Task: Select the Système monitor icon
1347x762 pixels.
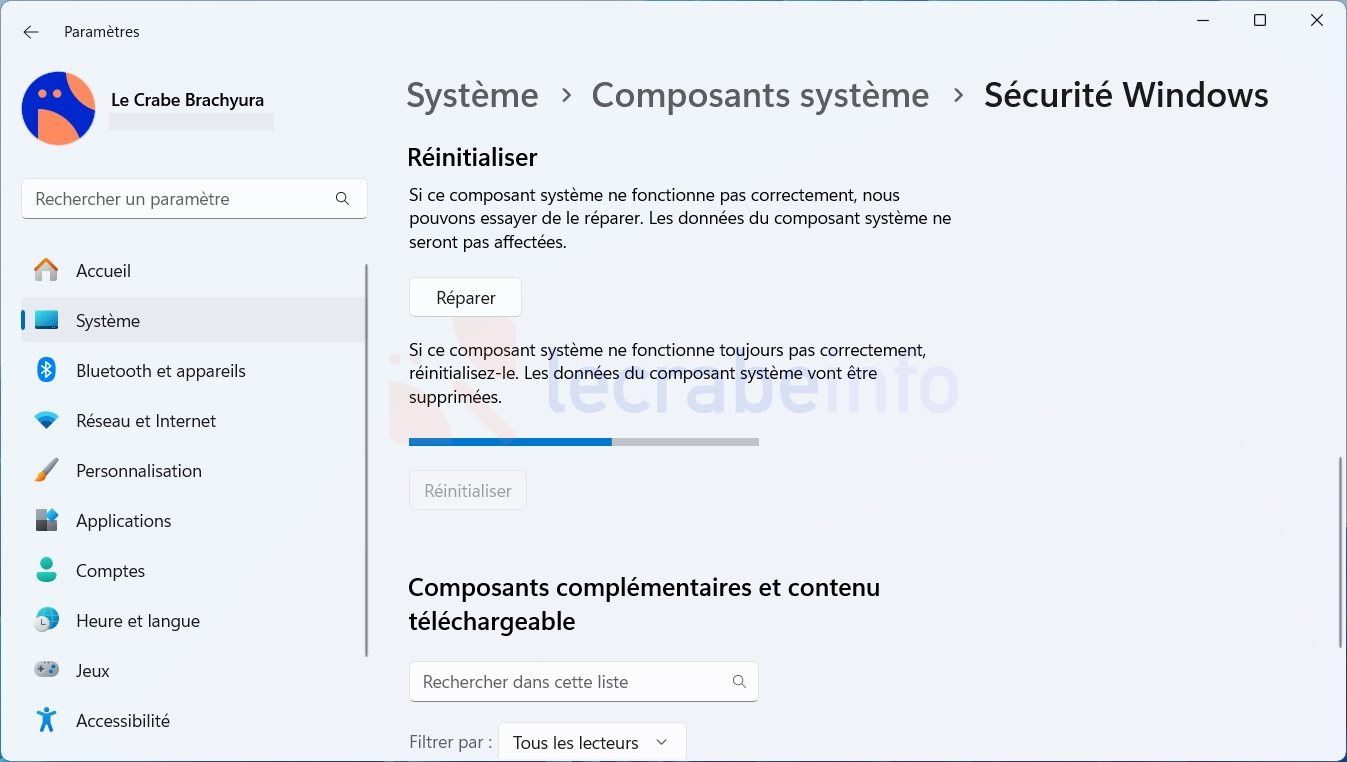Action: coord(46,321)
